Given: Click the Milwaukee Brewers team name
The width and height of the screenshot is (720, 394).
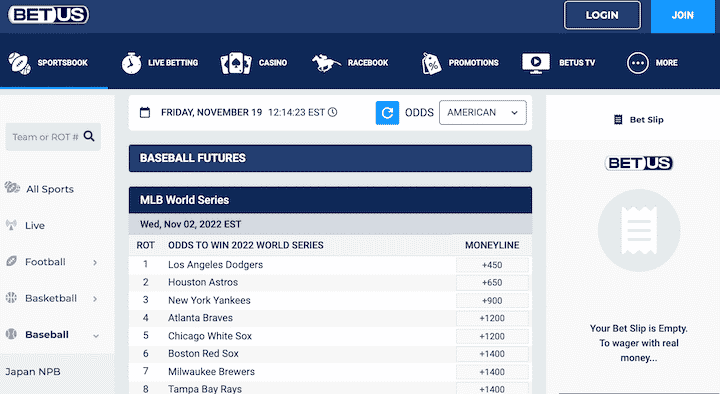Looking at the screenshot, I should (211, 371).
